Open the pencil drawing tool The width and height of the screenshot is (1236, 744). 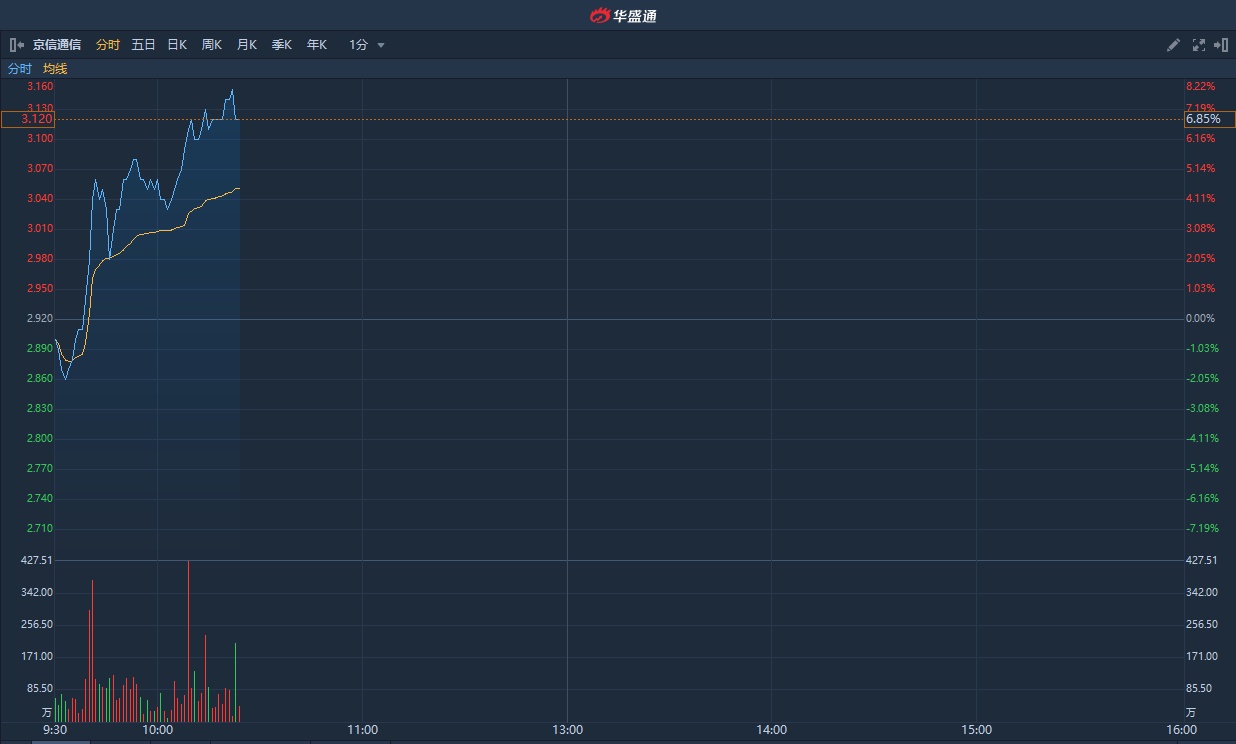[x=1174, y=45]
